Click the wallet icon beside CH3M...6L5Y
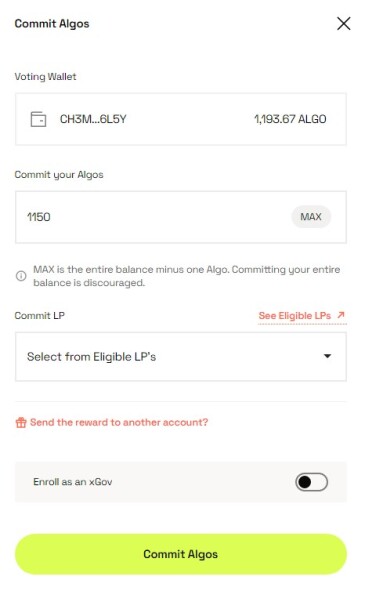This screenshot has width=365, height=591. (38, 119)
